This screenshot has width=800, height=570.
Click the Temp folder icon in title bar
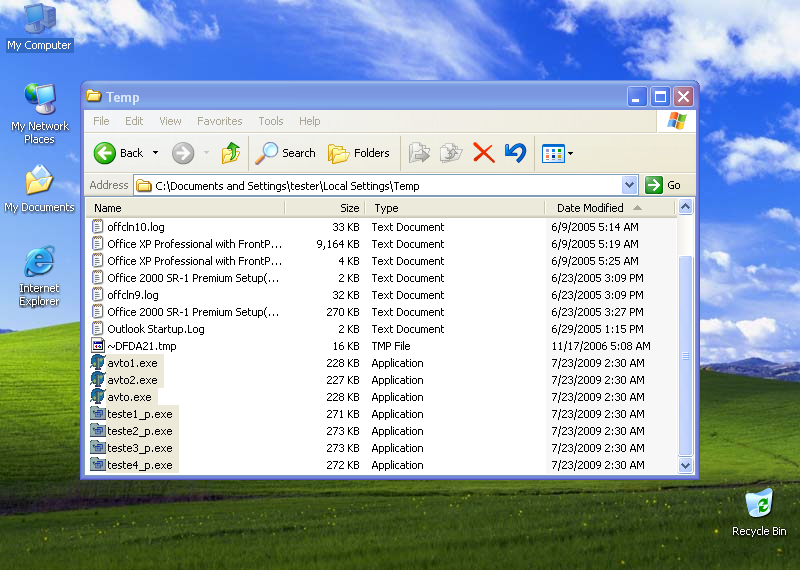pyautogui.click(x=93, y=96)
